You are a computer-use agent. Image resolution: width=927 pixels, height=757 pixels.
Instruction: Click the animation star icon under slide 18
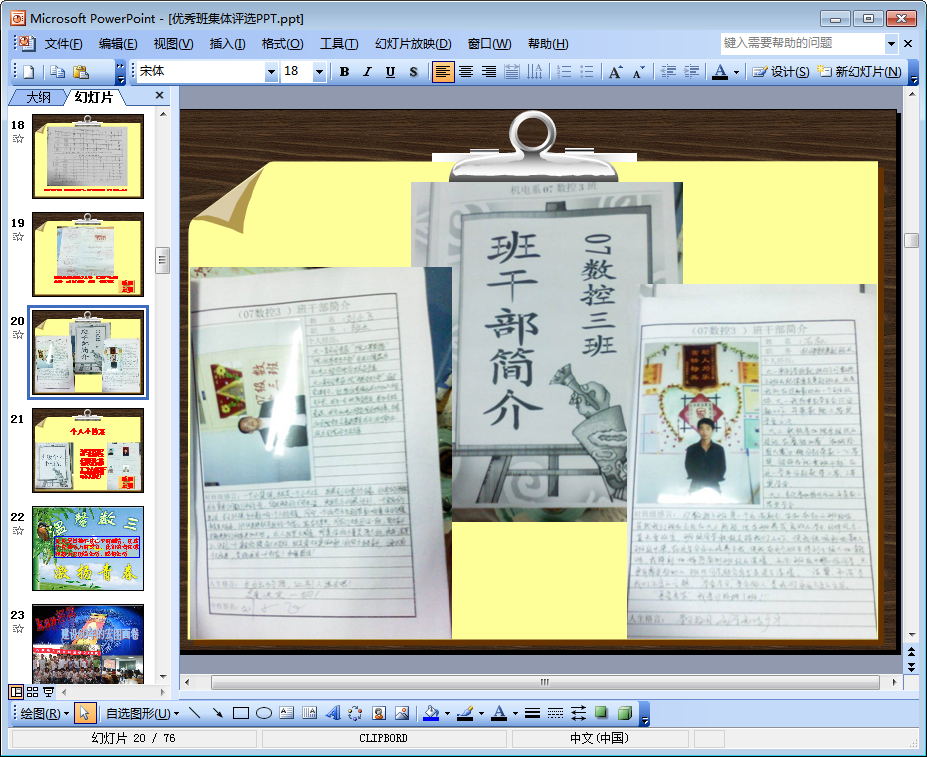coord(18,139)
